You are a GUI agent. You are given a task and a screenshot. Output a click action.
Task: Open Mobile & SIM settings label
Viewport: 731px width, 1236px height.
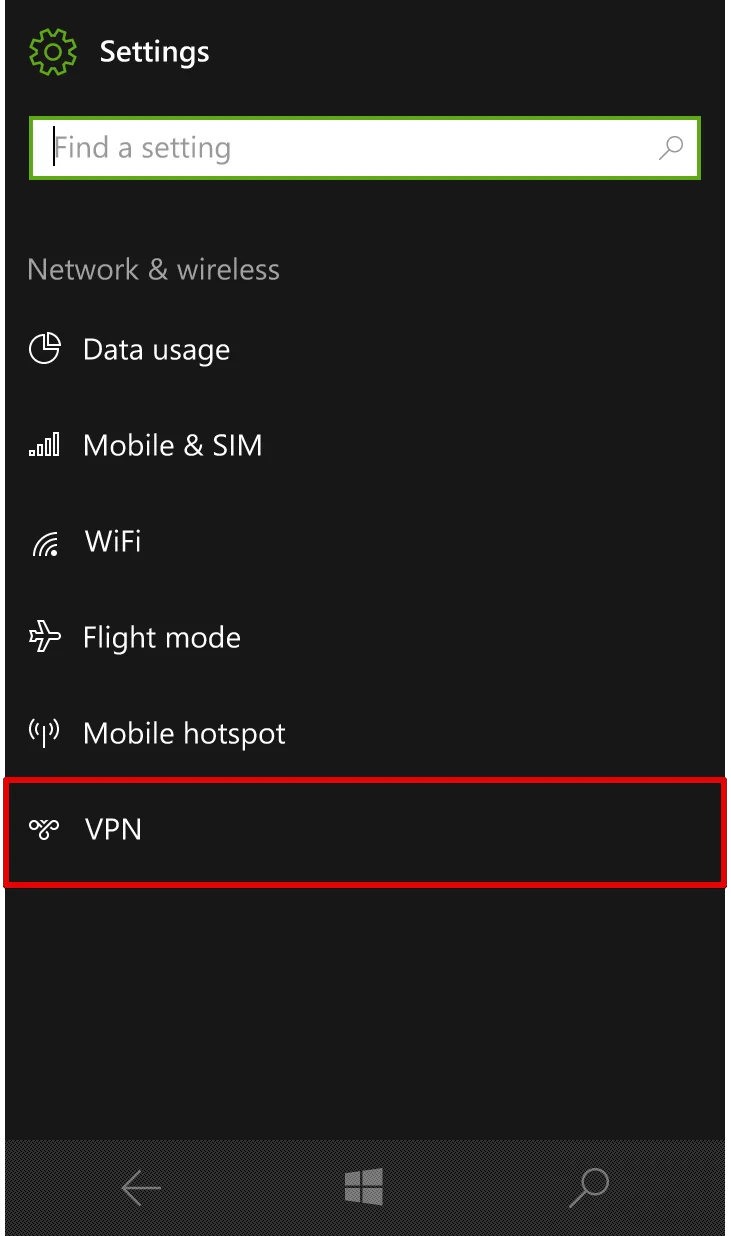click(172, 445)
